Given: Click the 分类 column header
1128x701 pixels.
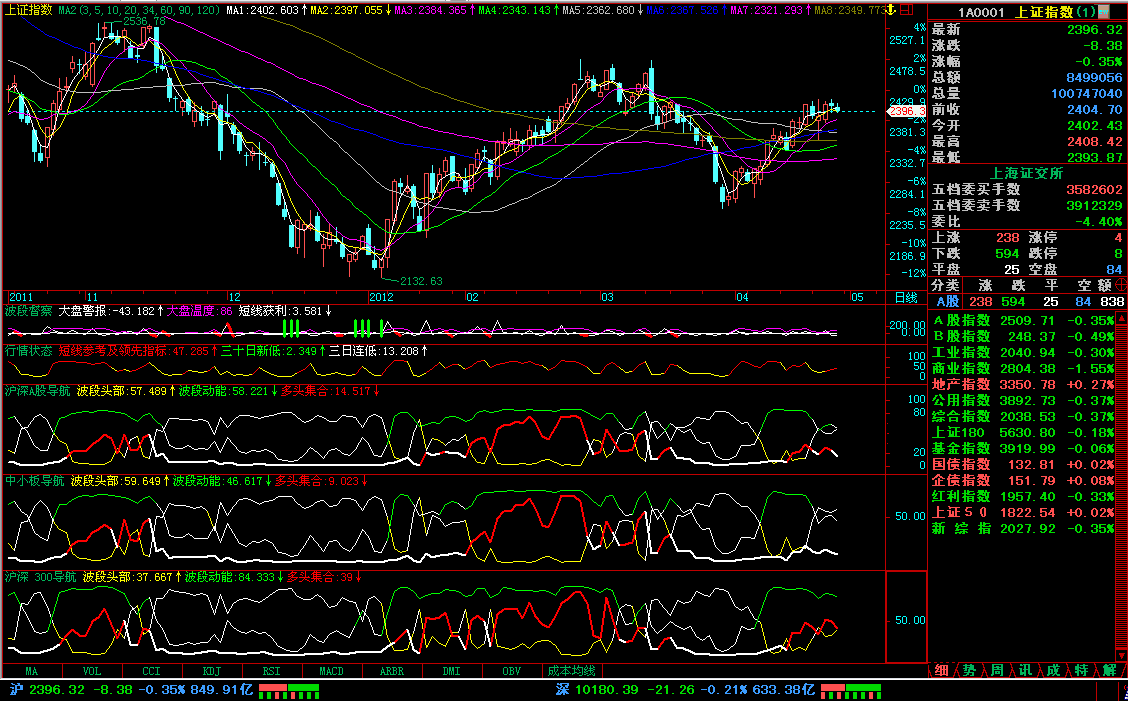Looking at the screenshot, I should 945,285.
